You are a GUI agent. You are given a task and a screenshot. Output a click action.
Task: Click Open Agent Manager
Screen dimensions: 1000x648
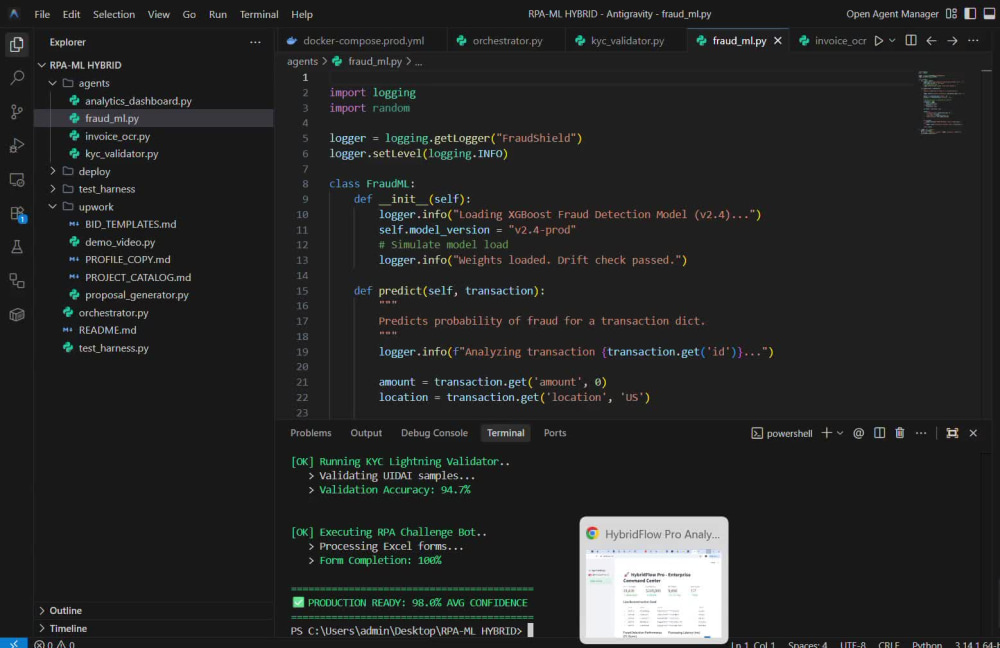click(x=892, y=14)
